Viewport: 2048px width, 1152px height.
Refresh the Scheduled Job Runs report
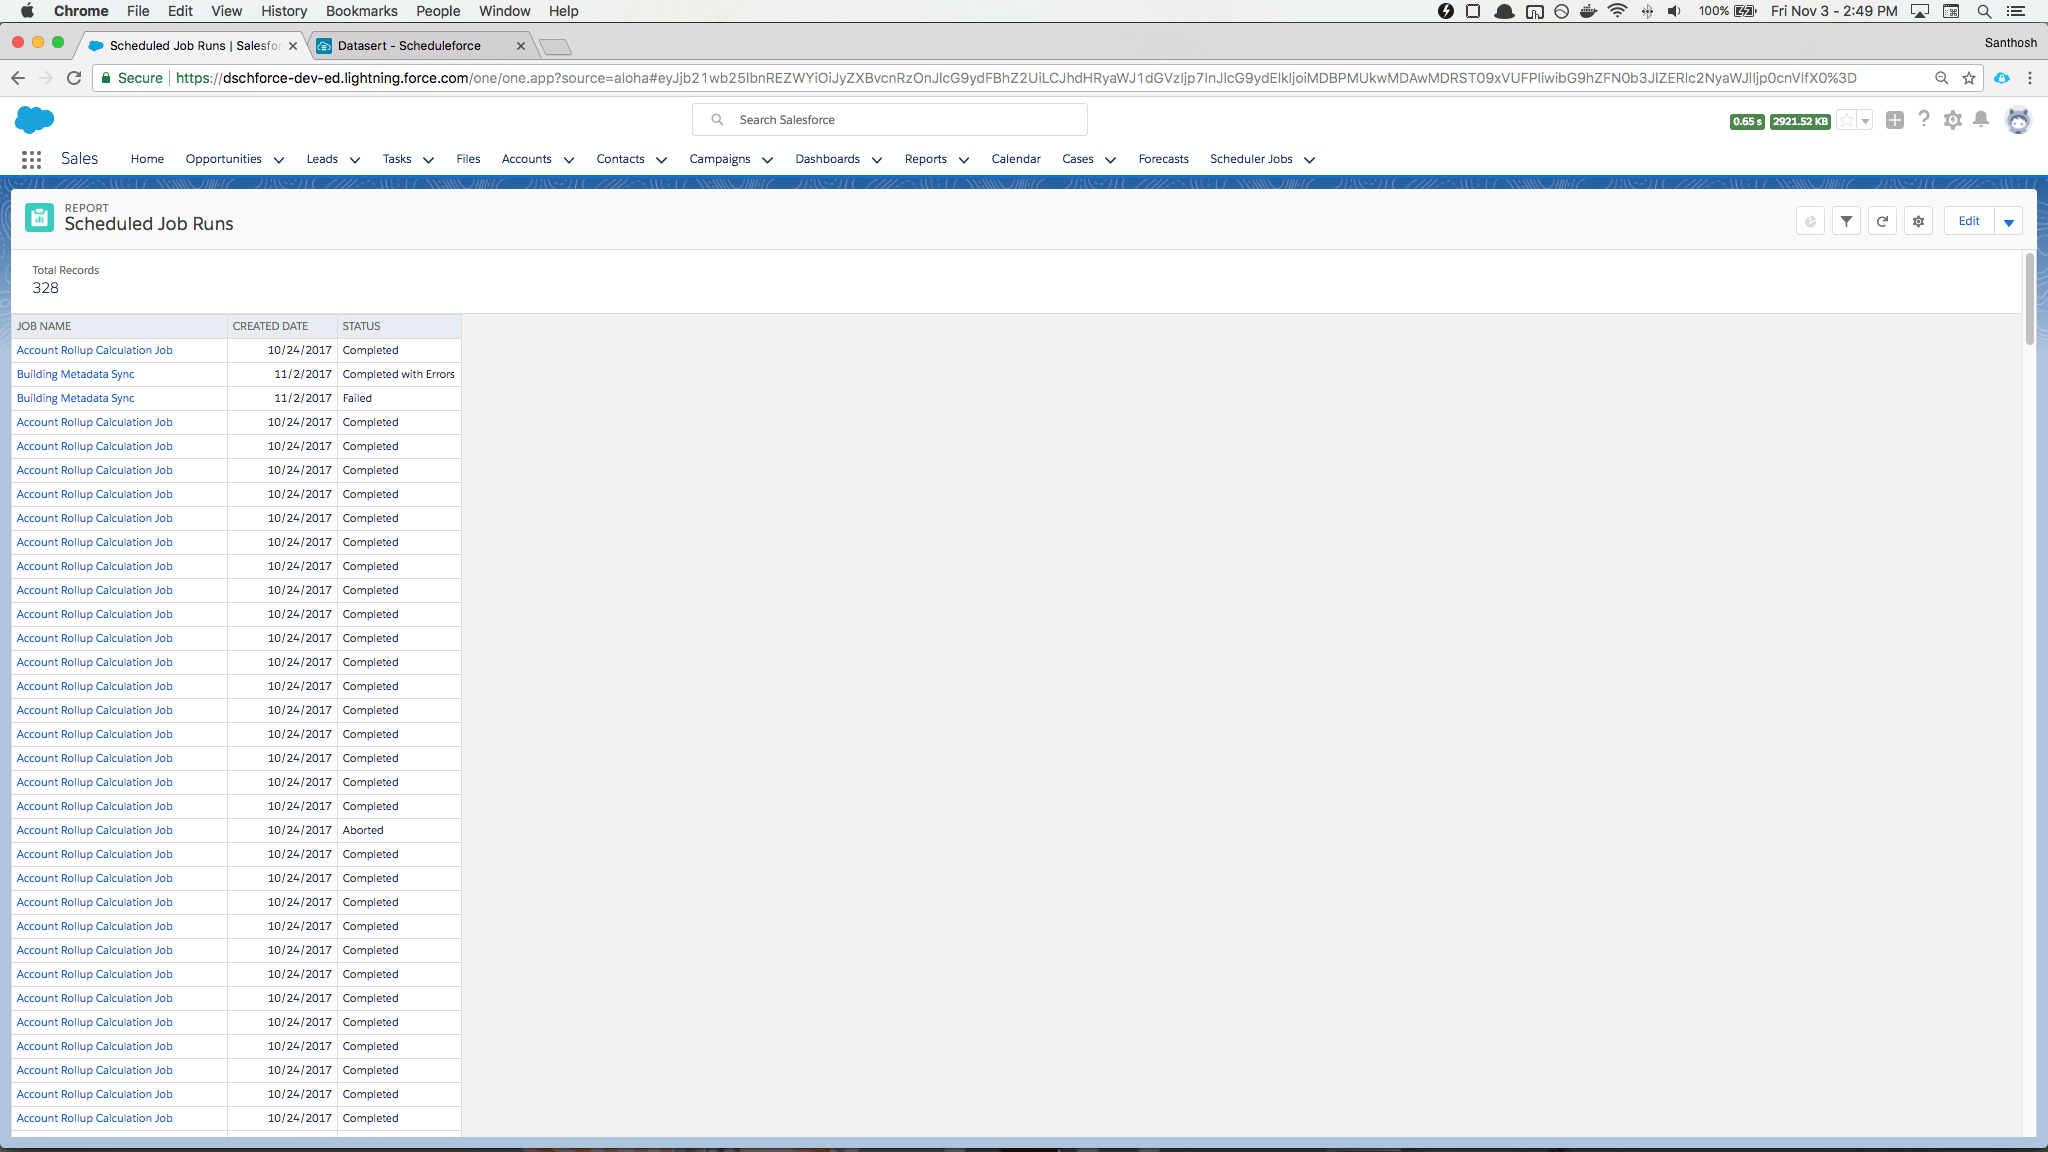[1882, 221]
